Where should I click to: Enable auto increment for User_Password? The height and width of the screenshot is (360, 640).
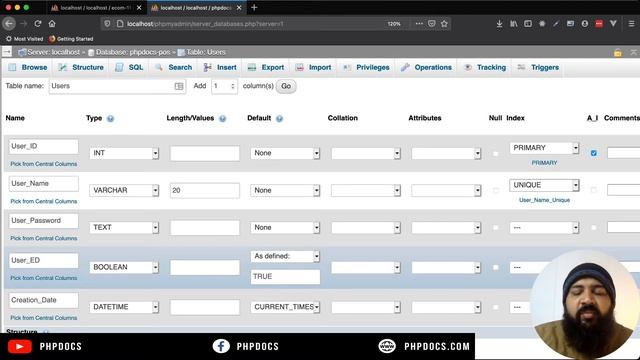(593, 227)
